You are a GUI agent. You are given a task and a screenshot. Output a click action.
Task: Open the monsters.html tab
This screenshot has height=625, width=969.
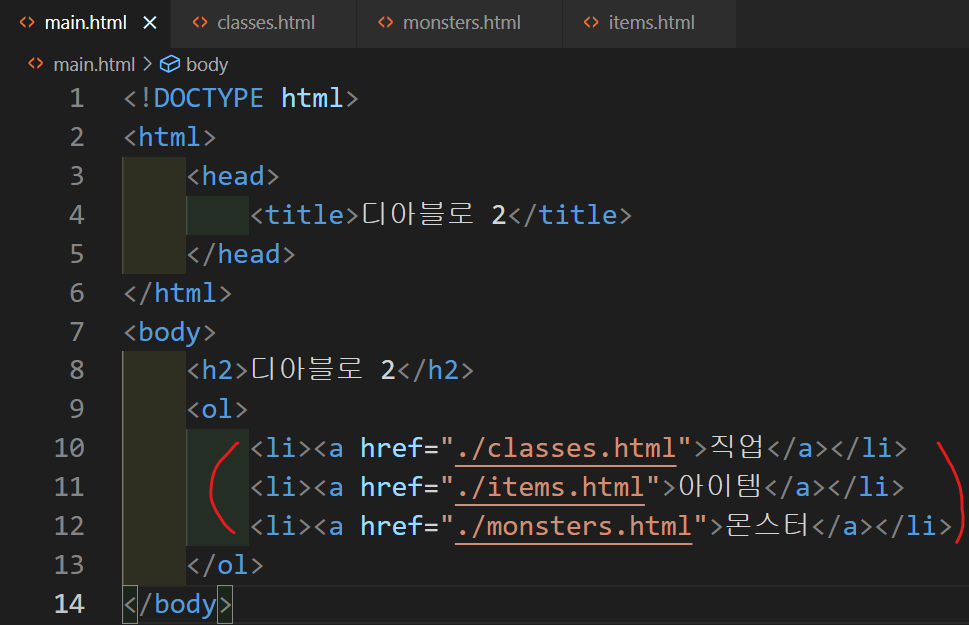point(461,23)
